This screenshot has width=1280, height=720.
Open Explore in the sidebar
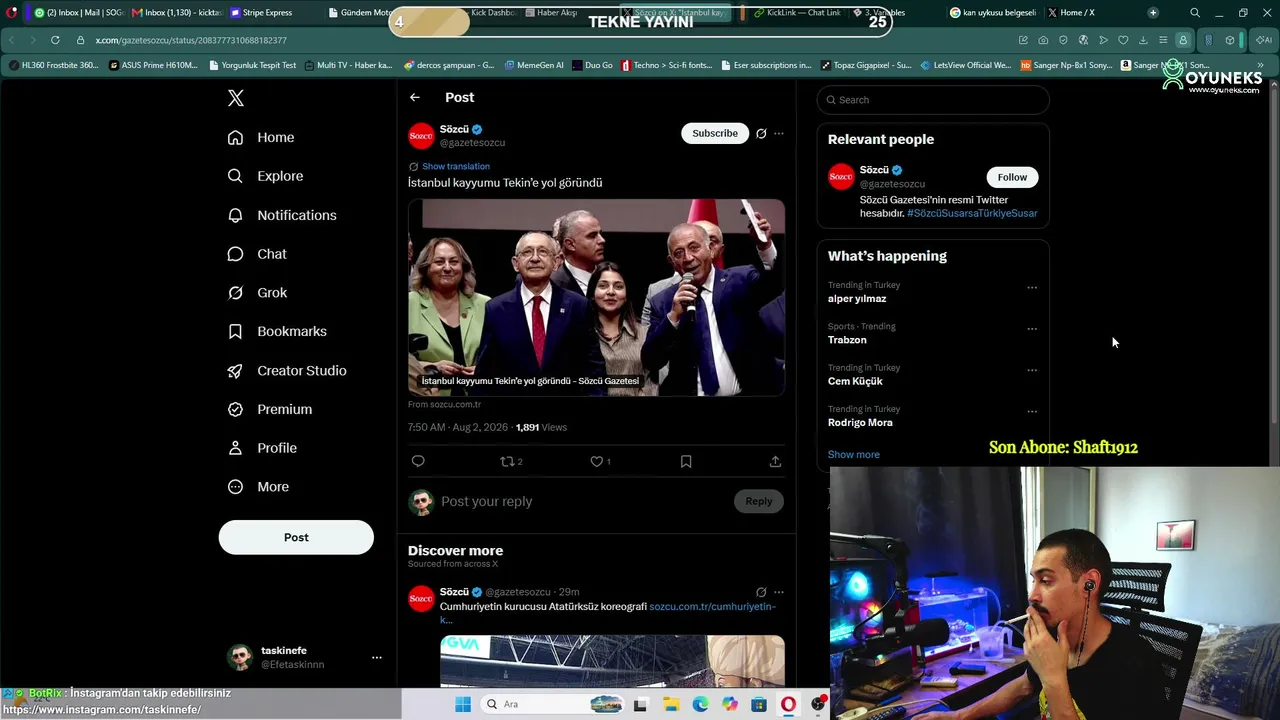[265, 176]
